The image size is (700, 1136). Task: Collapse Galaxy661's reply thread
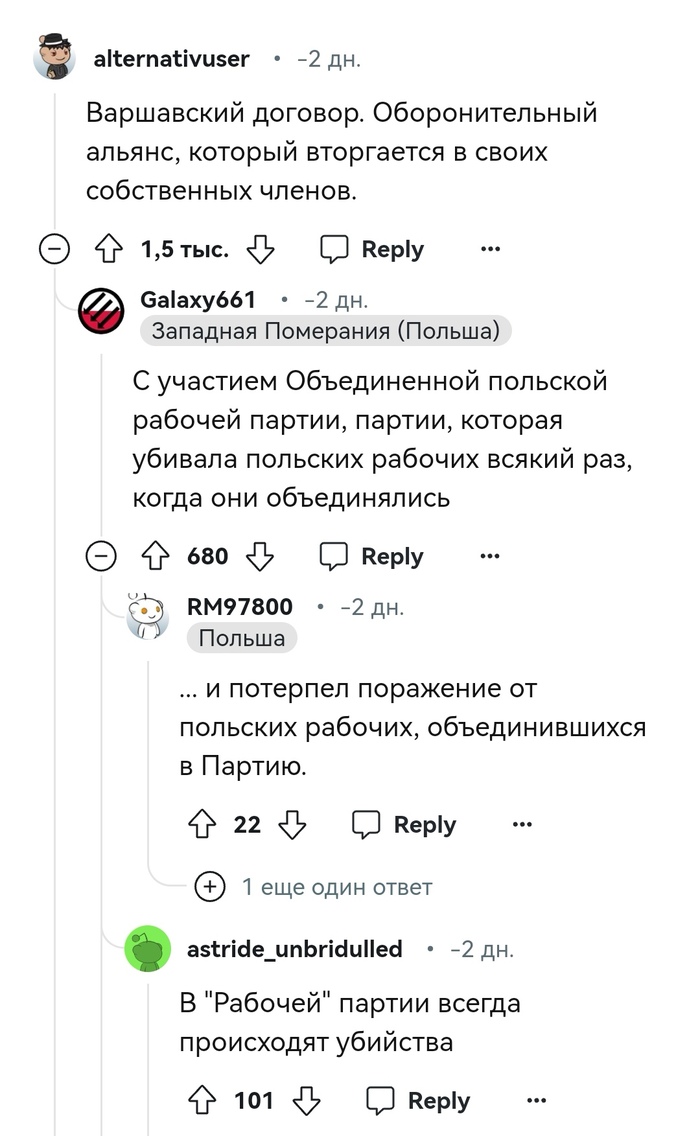(x=101, y=556)
